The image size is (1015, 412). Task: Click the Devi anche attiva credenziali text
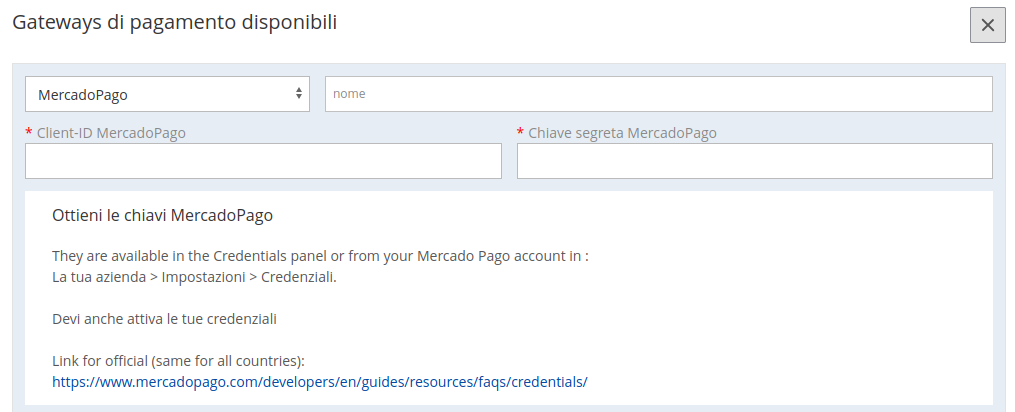(164, 319)
